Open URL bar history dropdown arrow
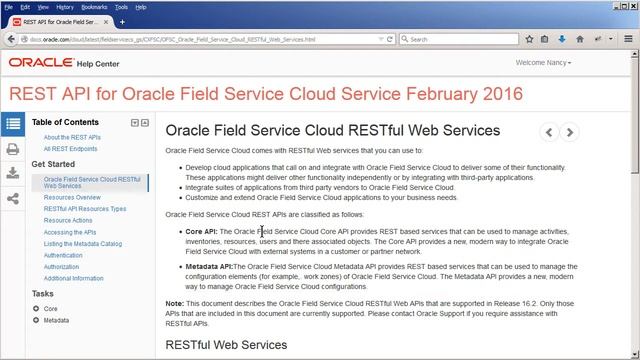The width and height of the screenshot is (640, 360). 381,39
